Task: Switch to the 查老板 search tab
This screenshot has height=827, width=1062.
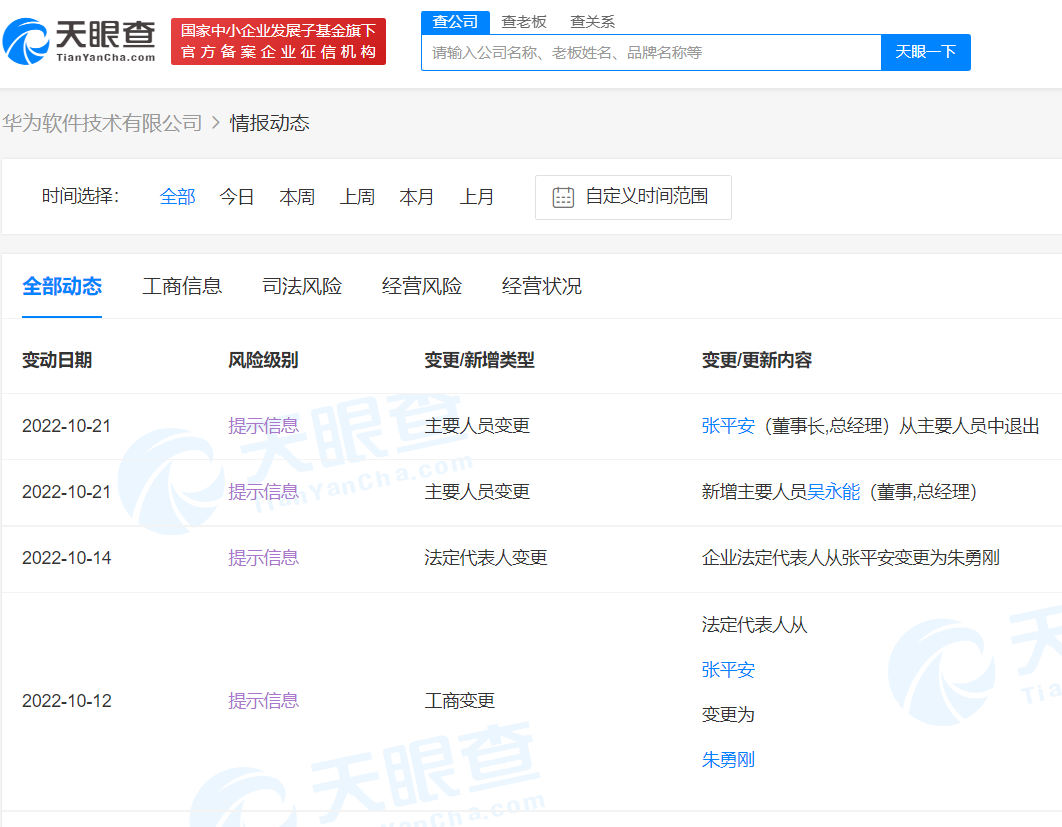Action: pyautogui.click(x=524, y=21)
